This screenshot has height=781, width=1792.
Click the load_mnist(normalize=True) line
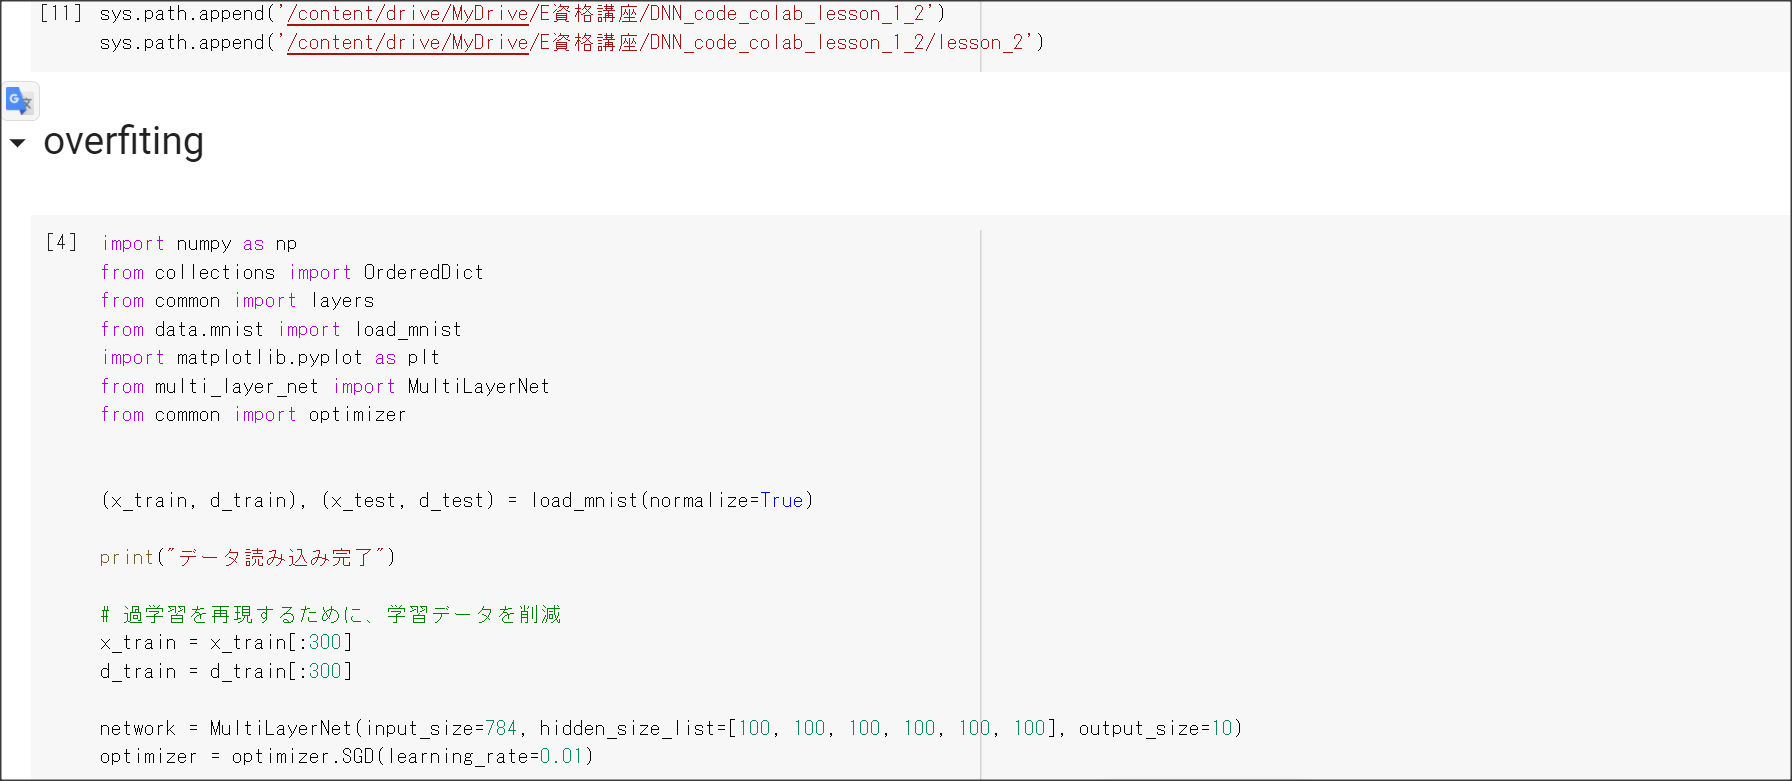coord(457,500)
